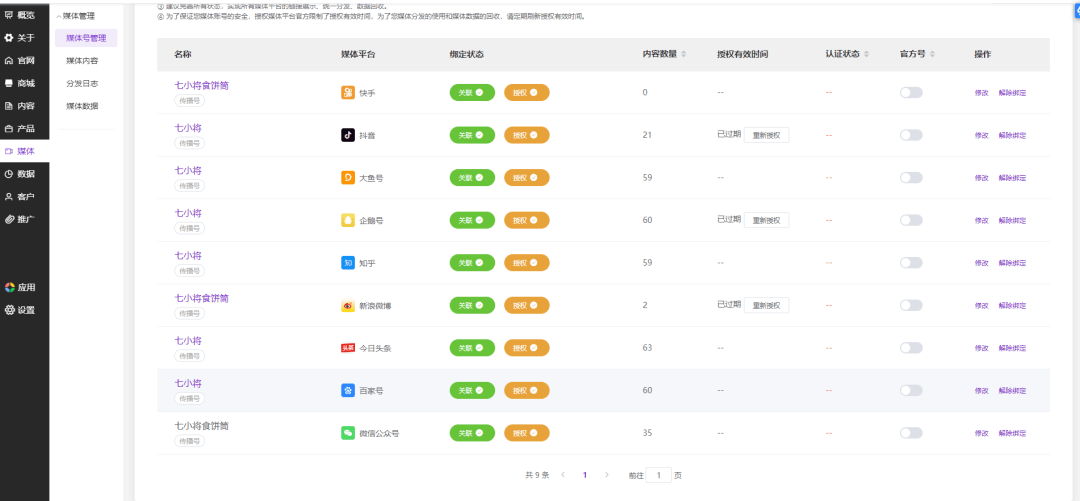Click 修改 for the 快手 row
This screenshot has width=1080, height=501.
(x=982, y=92)
